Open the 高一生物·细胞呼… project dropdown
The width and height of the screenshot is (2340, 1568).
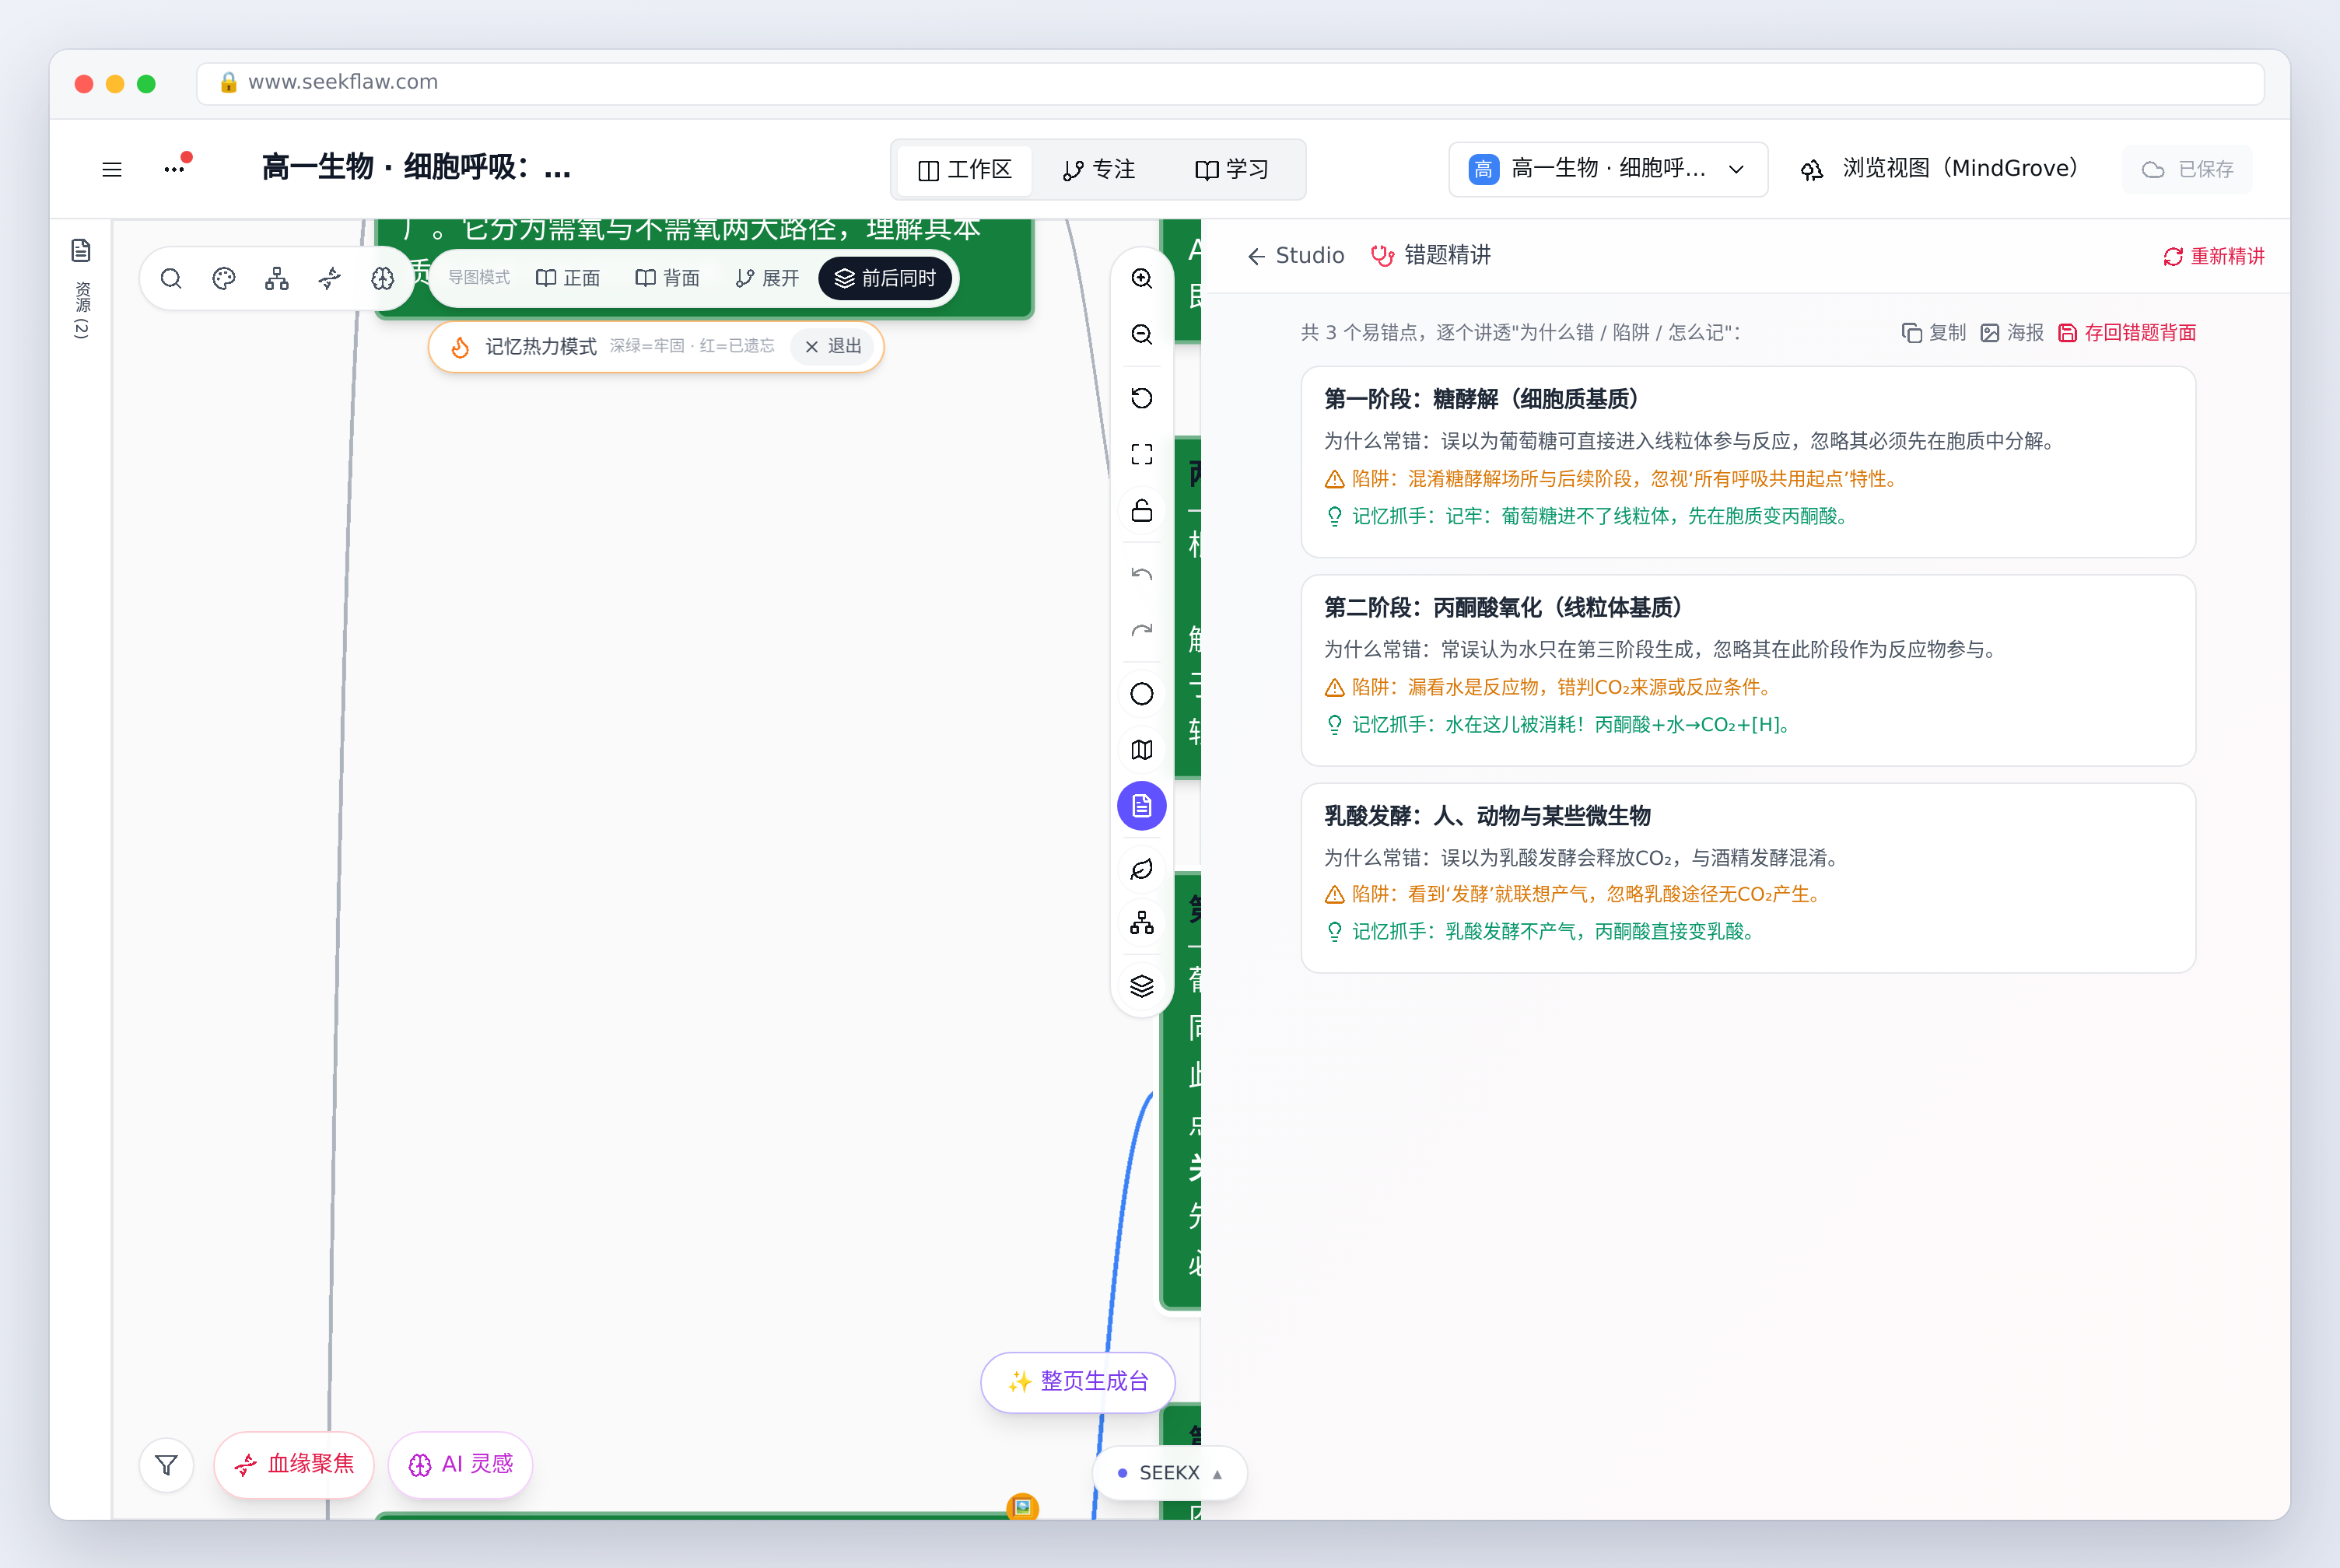coord(1607,169)
